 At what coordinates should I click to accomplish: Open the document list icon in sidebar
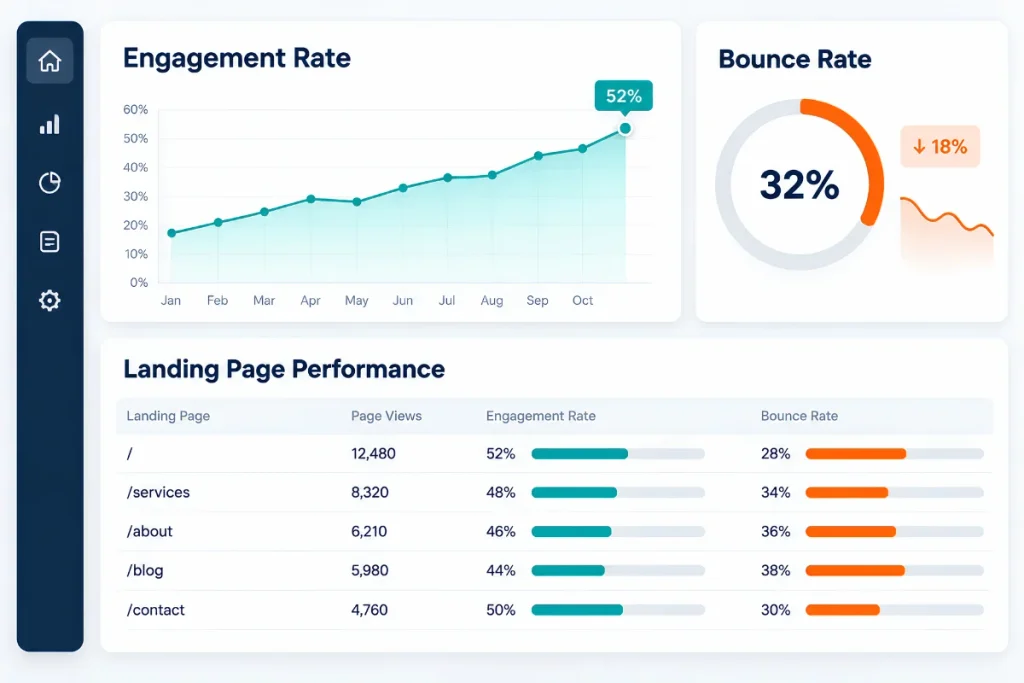[50, 242]
